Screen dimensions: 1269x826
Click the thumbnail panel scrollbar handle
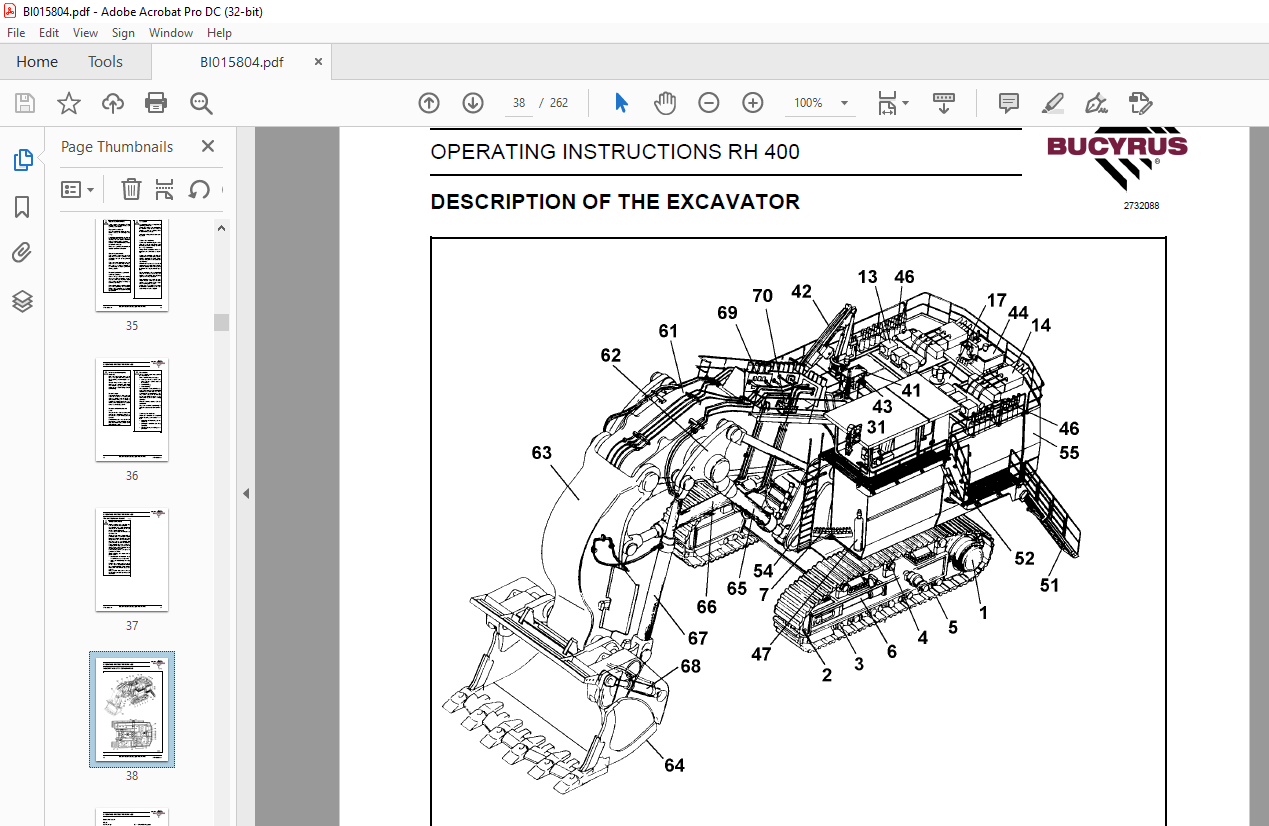[x=222, y=322]
